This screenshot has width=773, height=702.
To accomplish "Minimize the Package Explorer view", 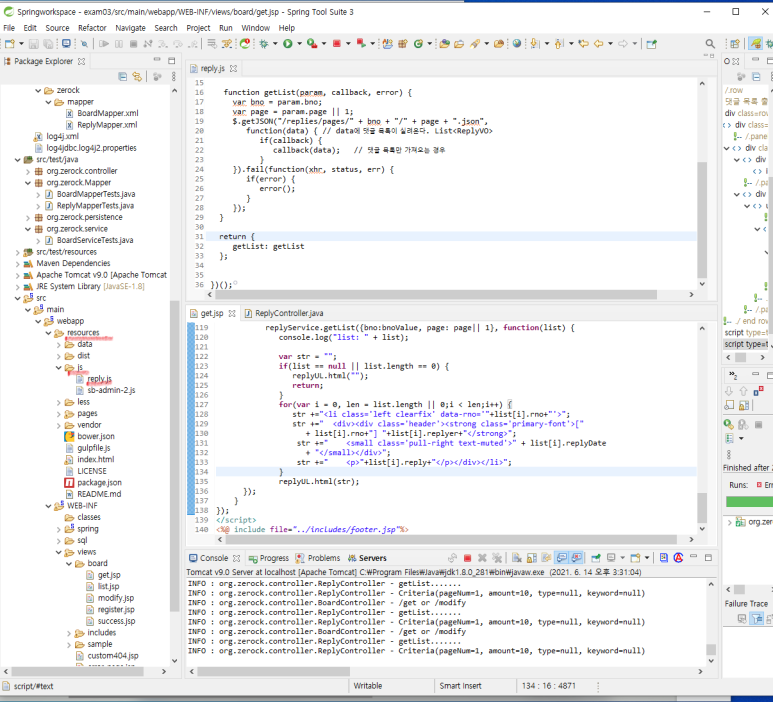I will 157,60.
